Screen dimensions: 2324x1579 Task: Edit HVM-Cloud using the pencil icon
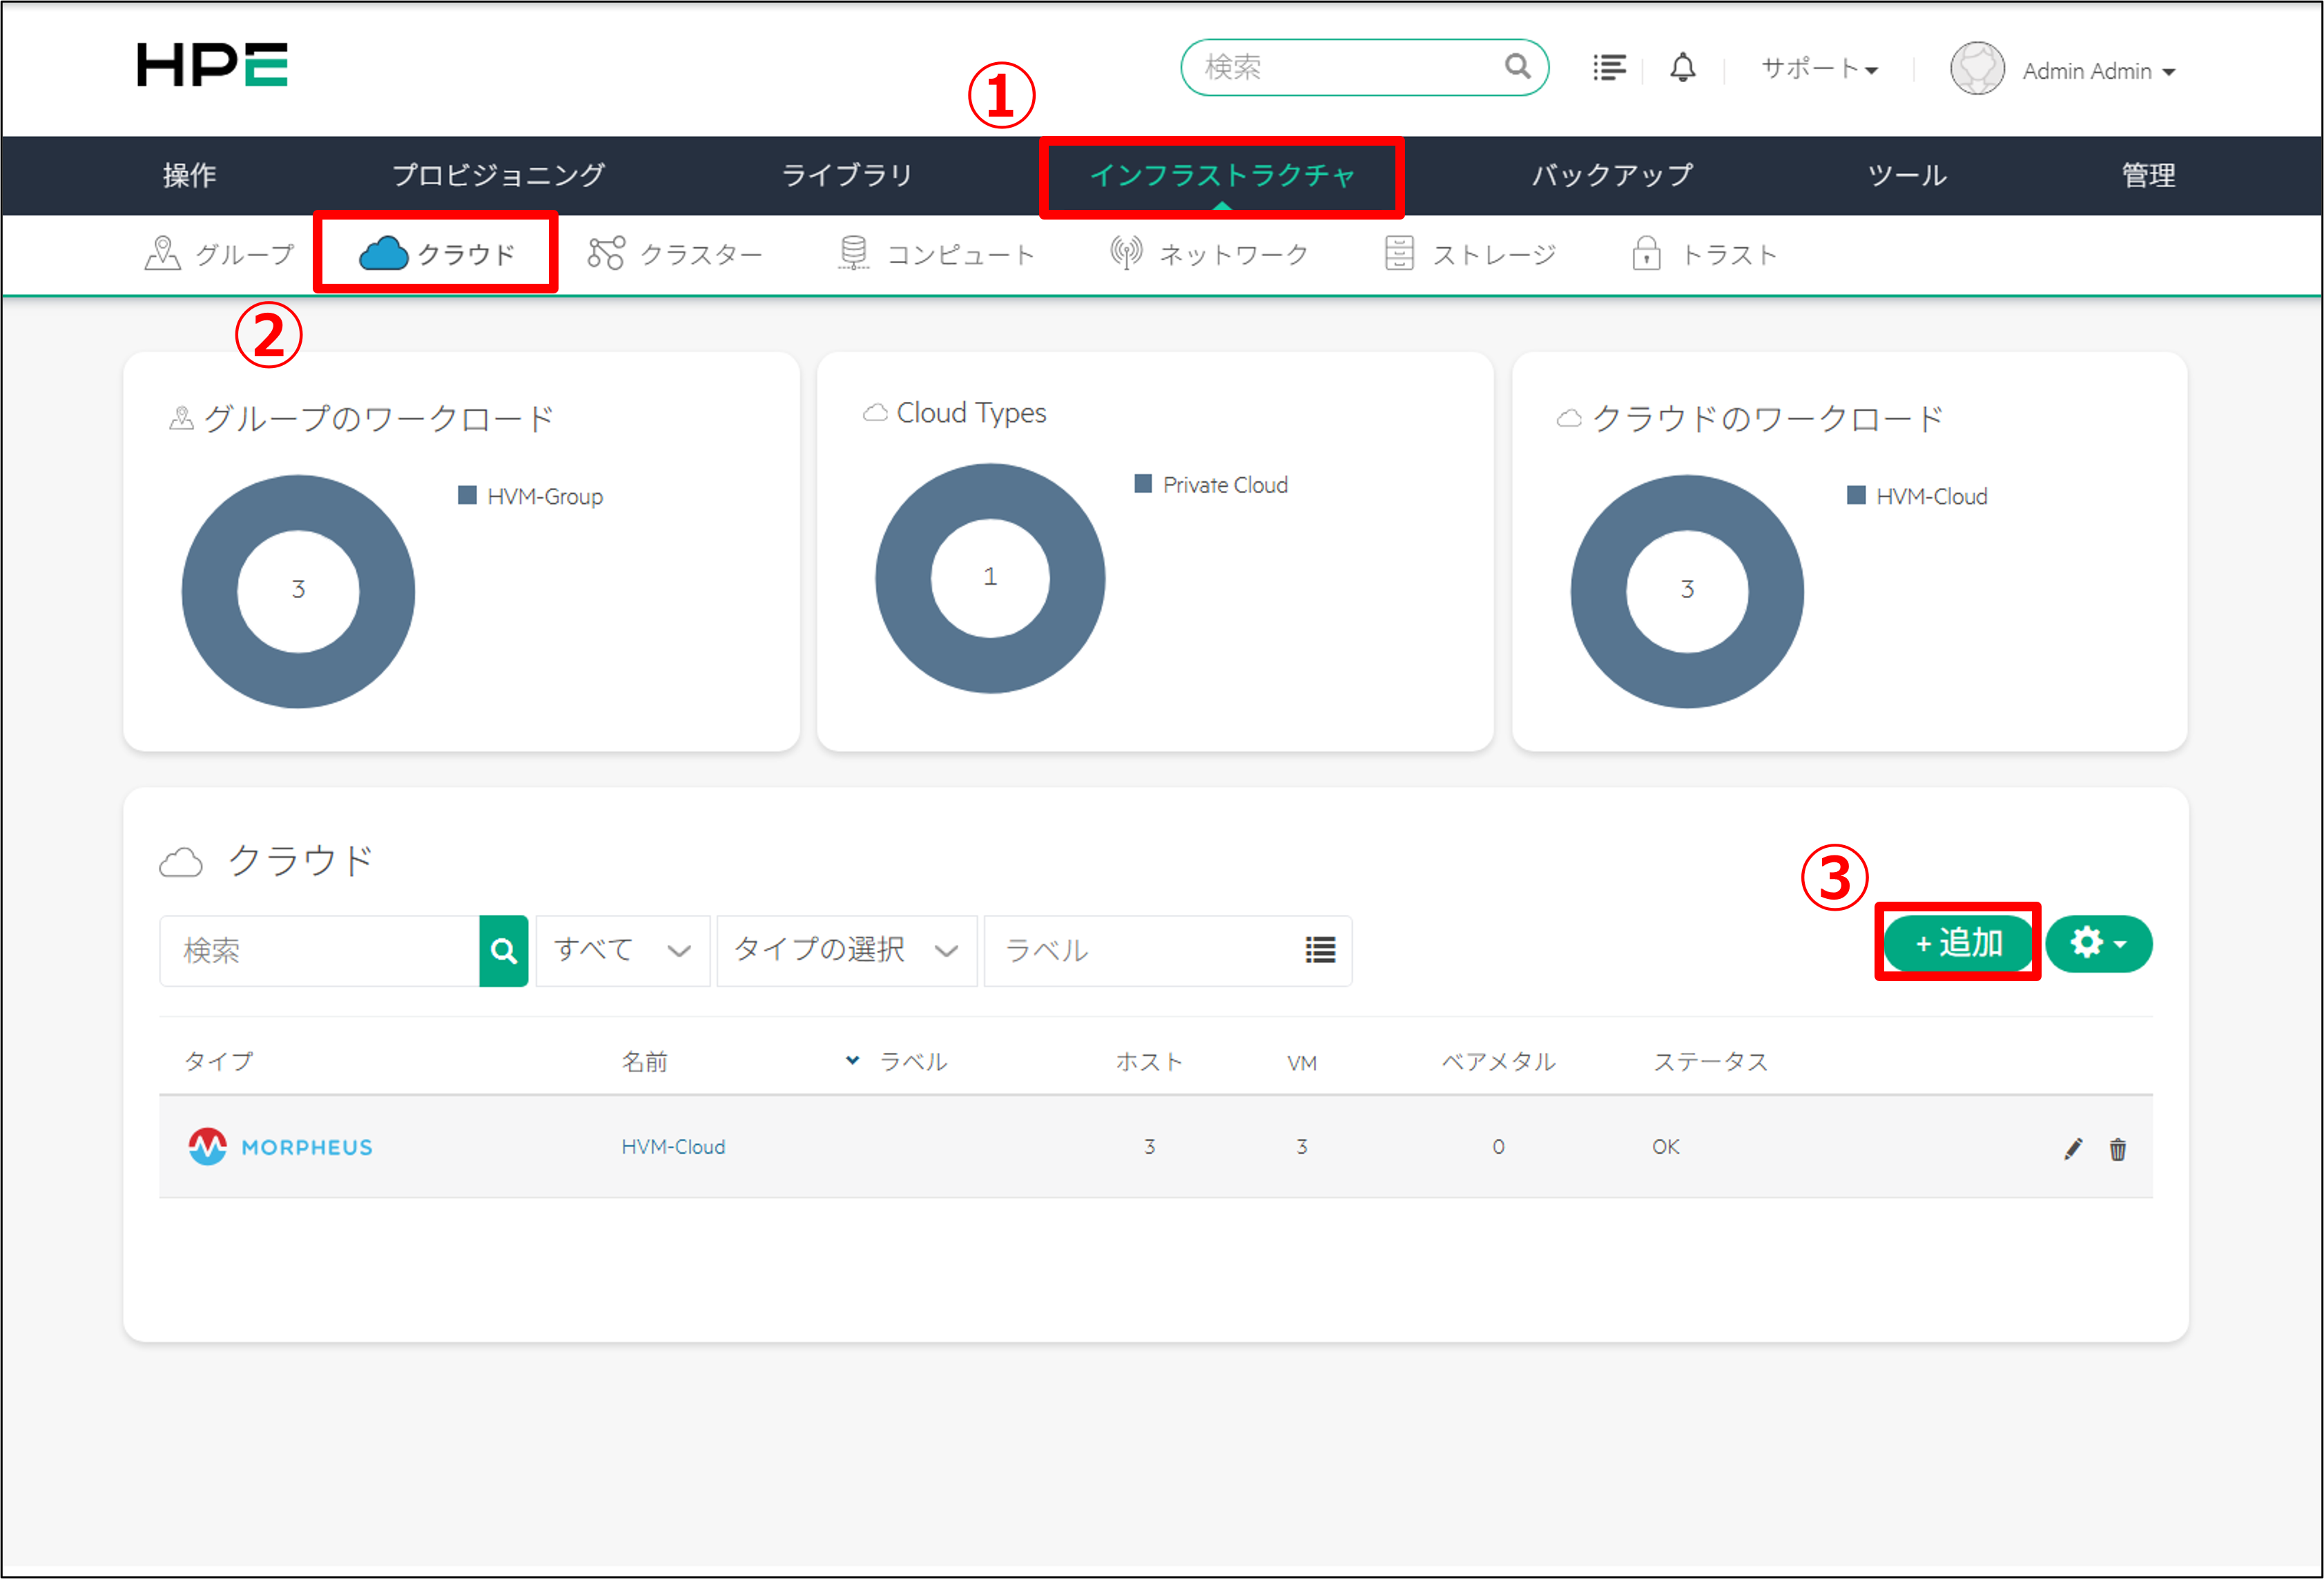(x=2073, y=1148)
